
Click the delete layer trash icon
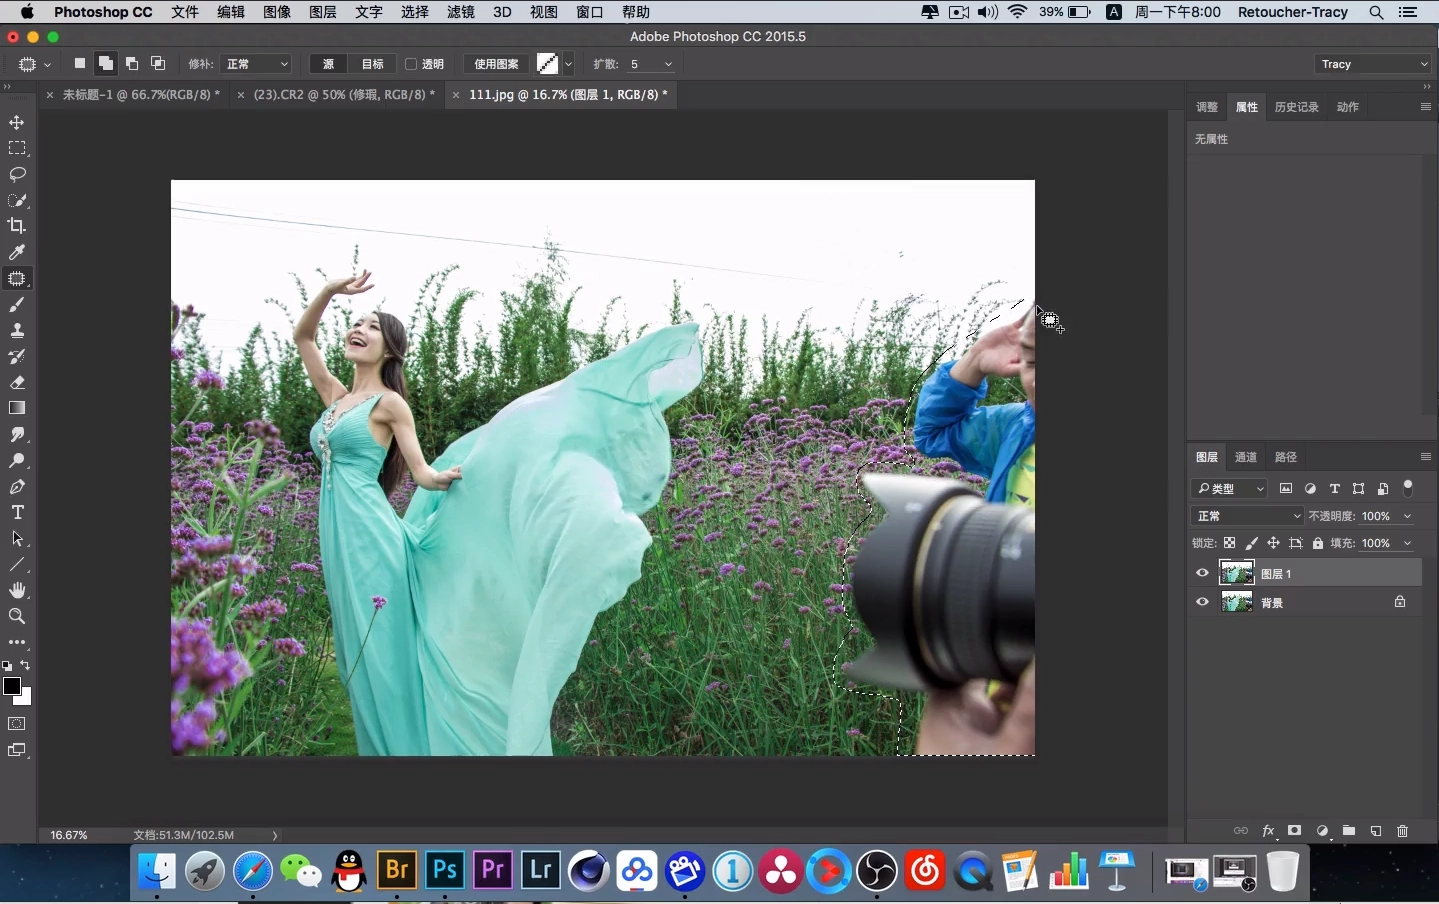[1402, 831]
